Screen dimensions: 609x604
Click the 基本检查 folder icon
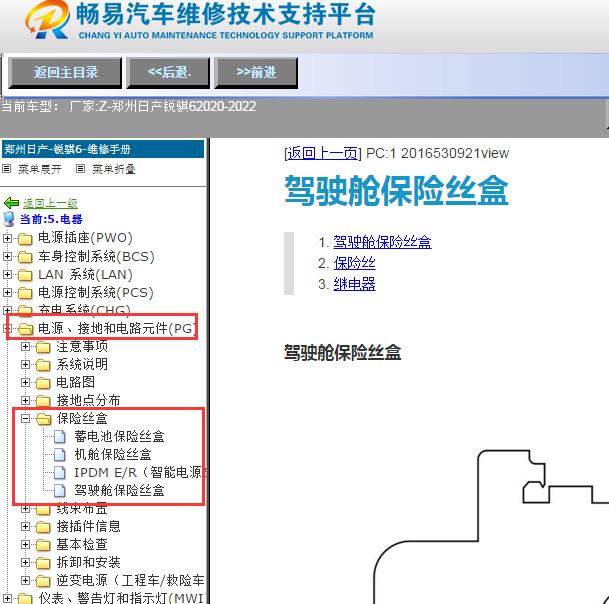coord(44,545)
